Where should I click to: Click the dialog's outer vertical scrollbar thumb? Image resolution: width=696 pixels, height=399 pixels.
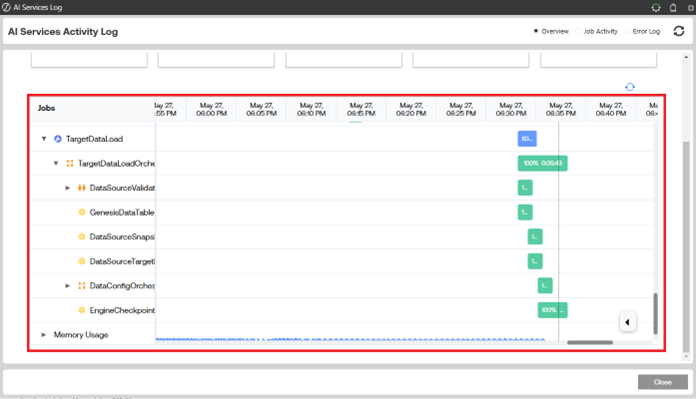686,246
